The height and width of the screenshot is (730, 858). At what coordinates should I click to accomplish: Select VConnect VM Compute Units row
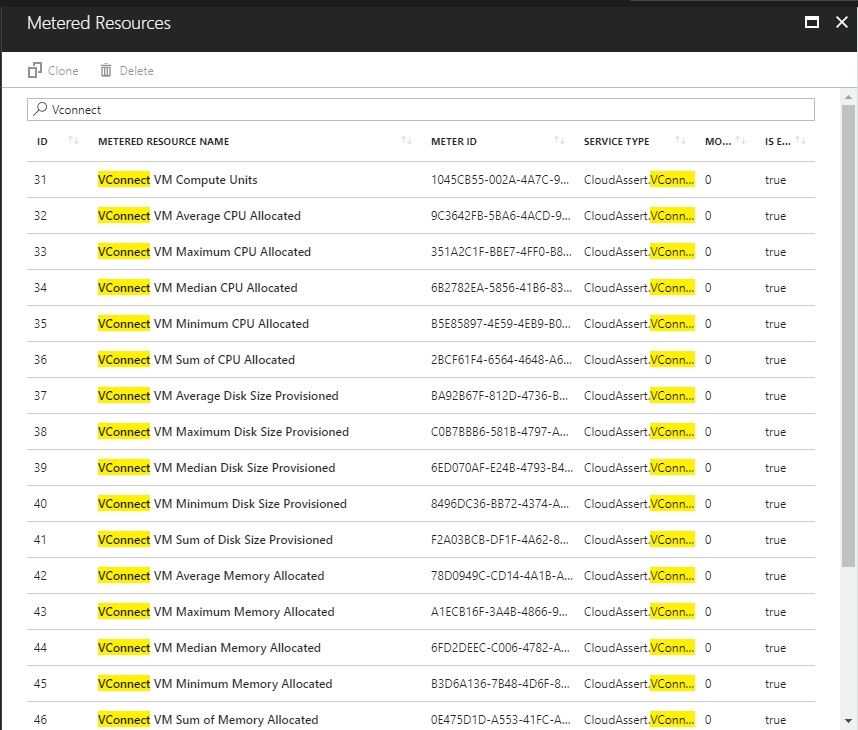point(177,180)
